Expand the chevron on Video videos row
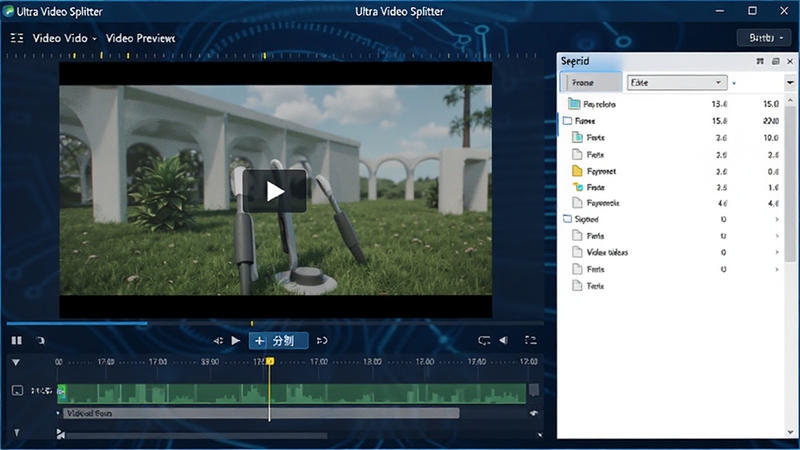The height and width of the screenshot is (450, 800). coord(777,253)
